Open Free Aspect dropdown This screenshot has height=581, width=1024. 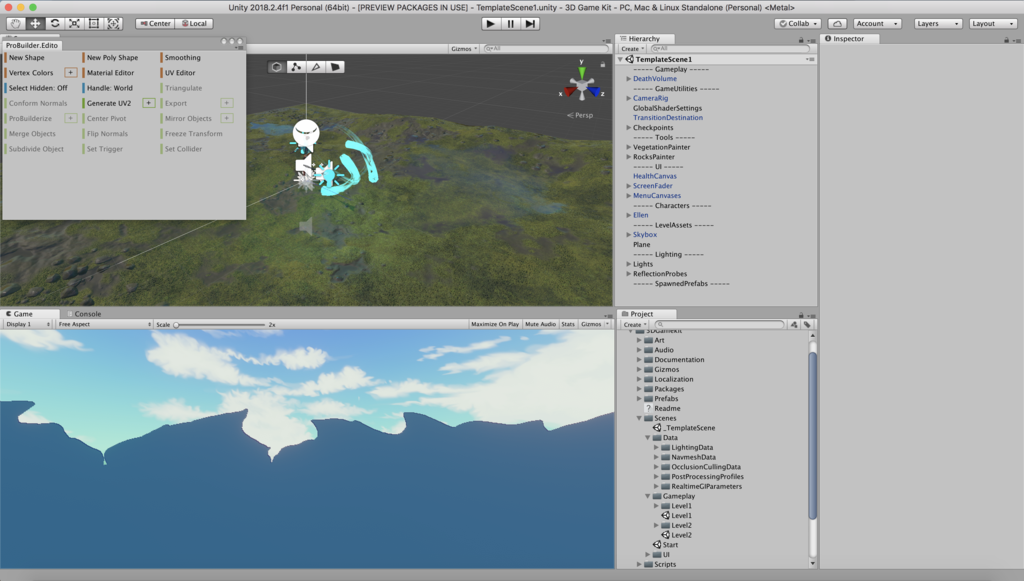(x=104, y=324)
